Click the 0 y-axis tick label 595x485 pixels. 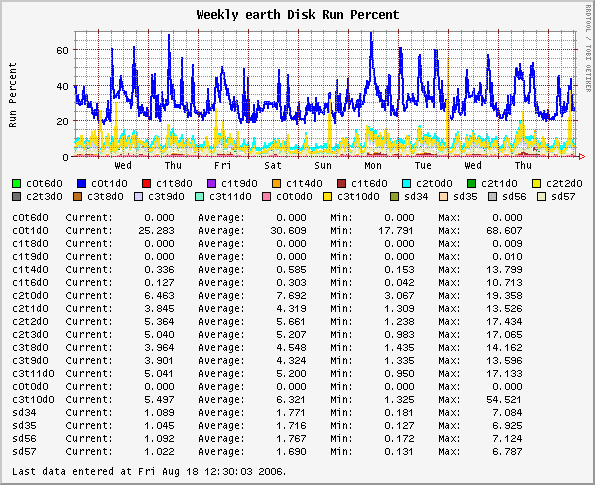click(x=65, y=157)
